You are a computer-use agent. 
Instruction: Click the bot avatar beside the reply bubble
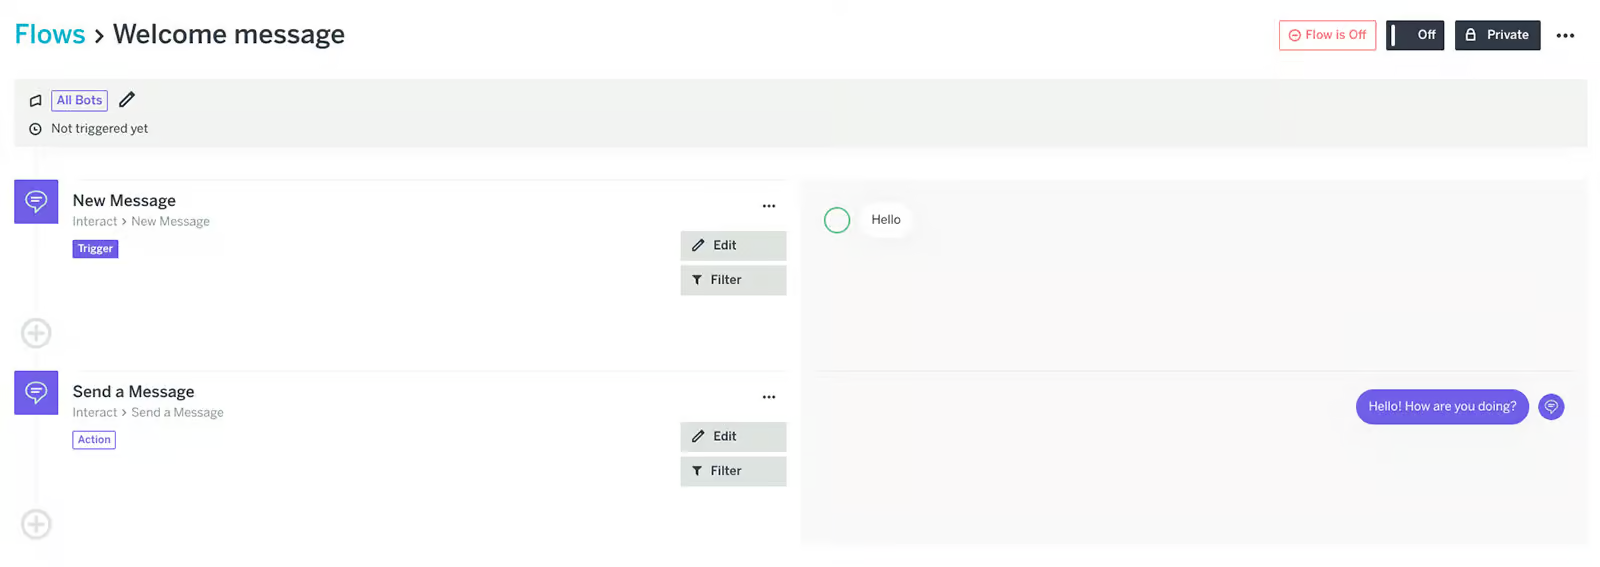[1551, 407]
